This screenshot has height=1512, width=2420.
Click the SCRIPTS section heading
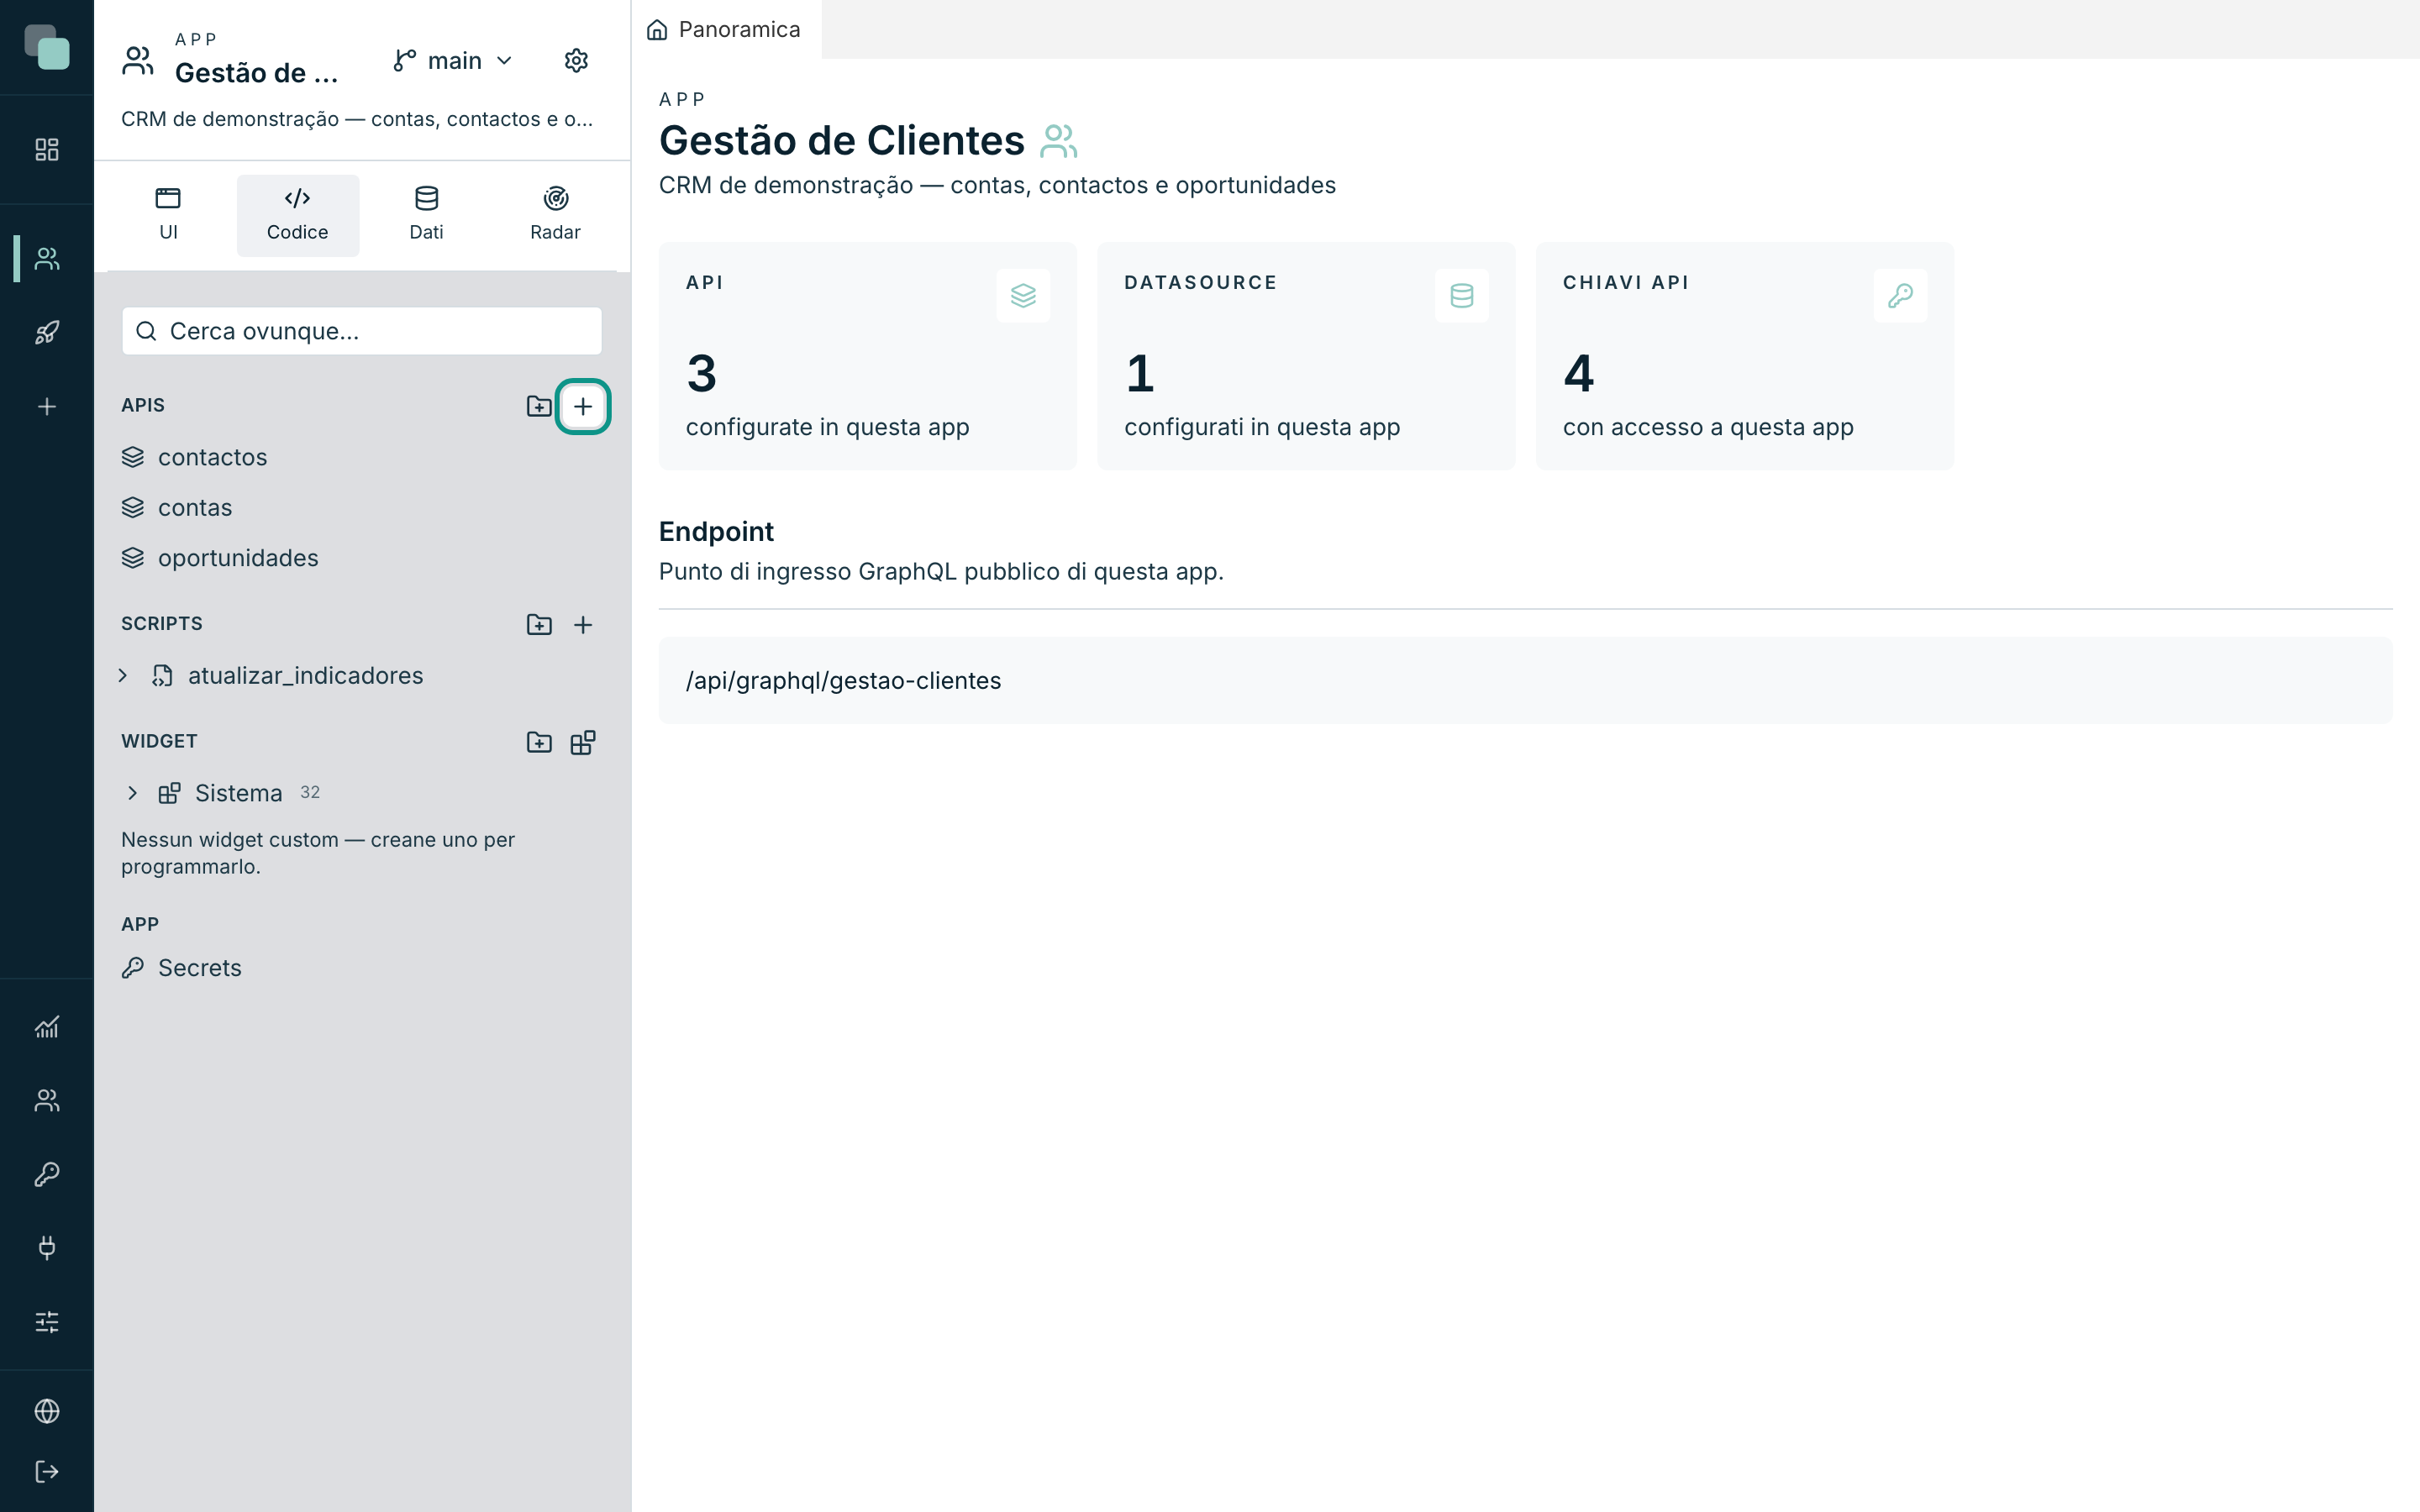click(162, 624)
